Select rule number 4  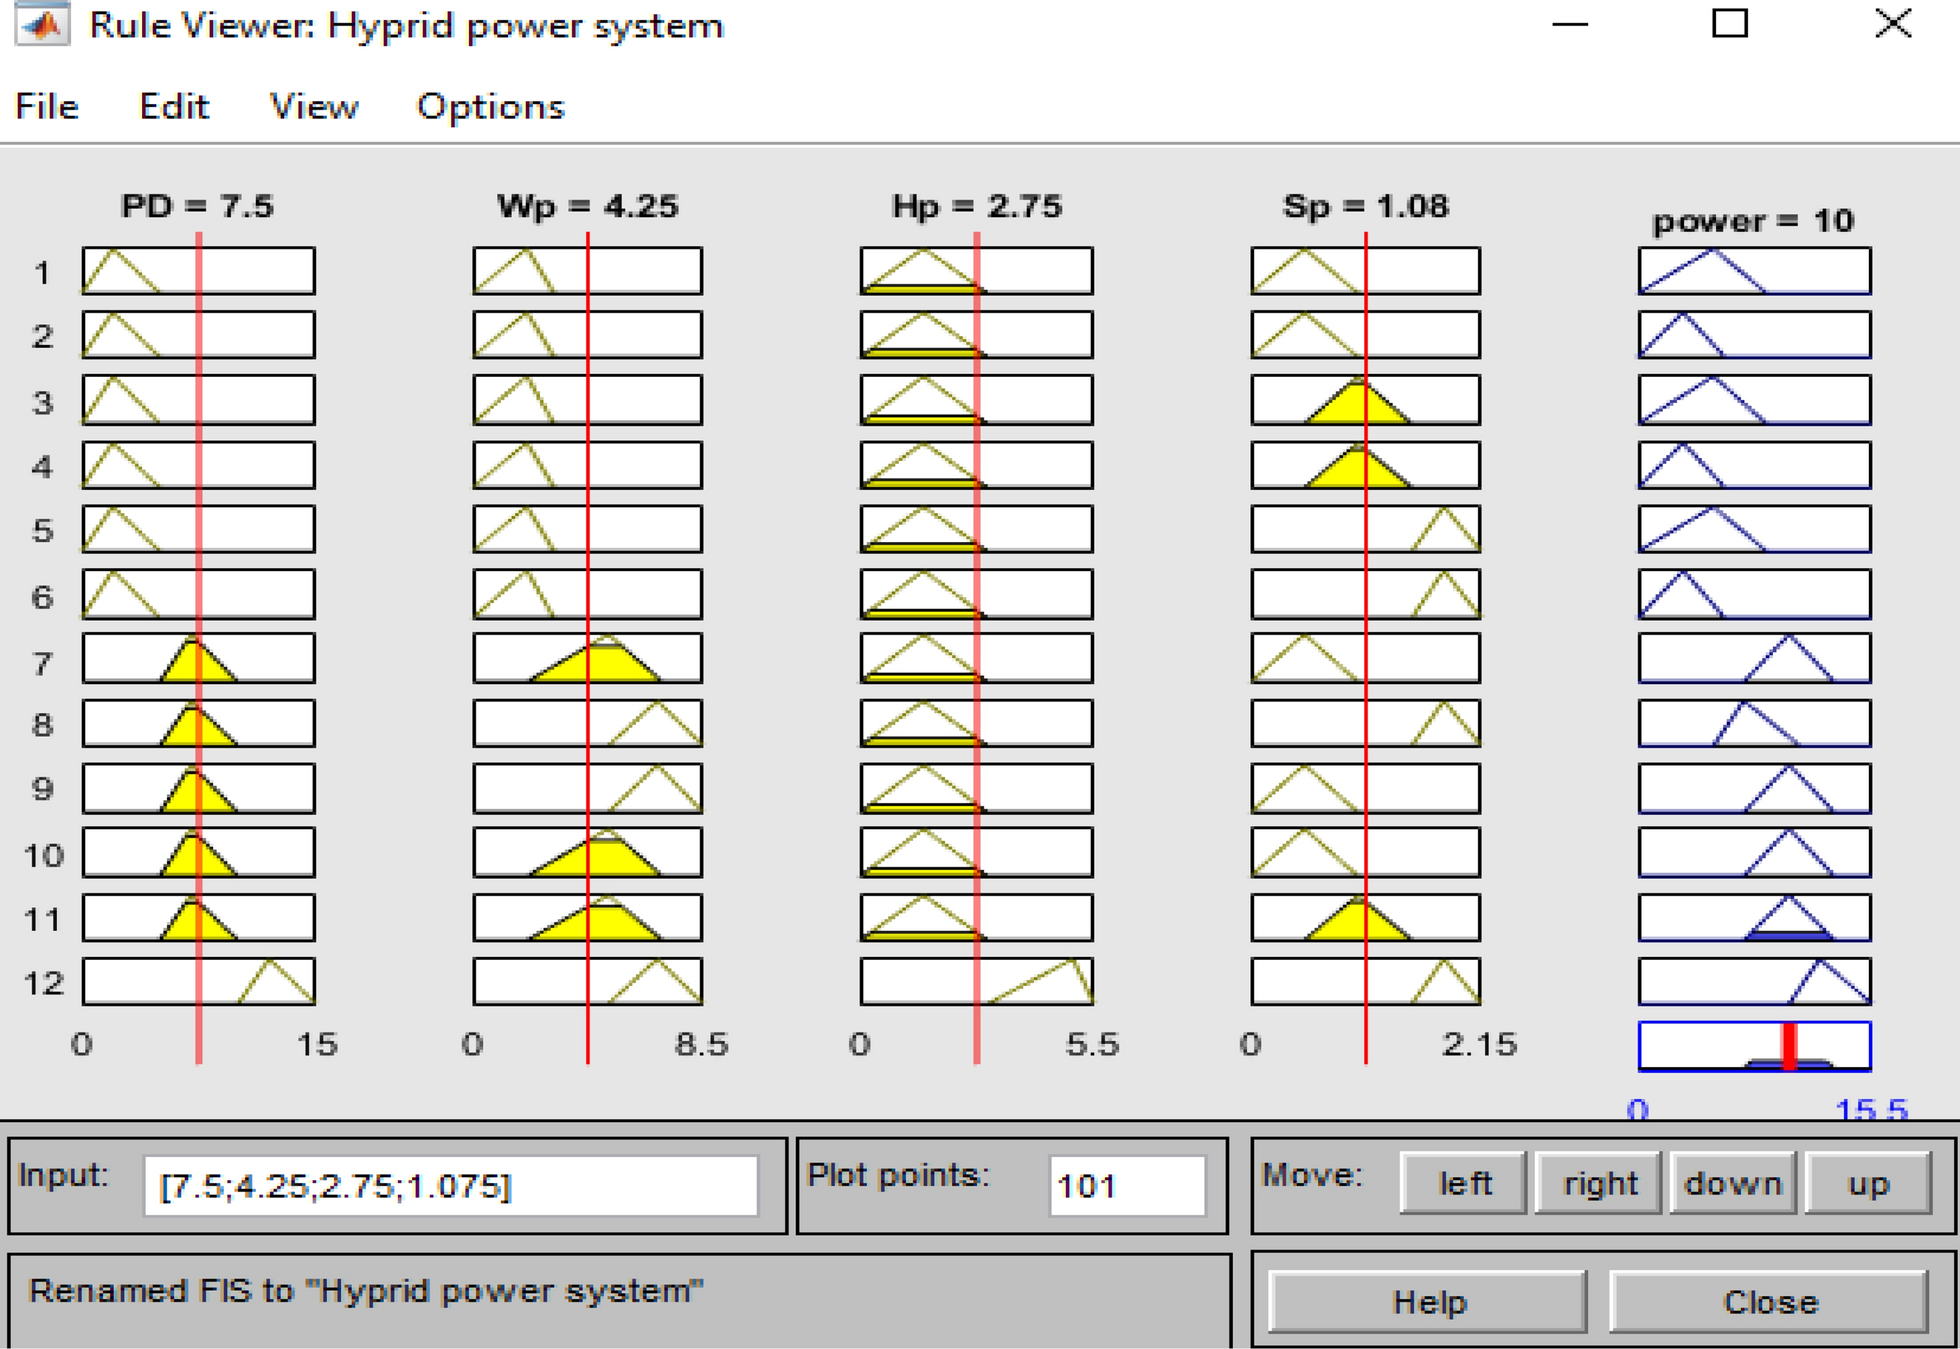pyautogui.click(x=42, y=466)
